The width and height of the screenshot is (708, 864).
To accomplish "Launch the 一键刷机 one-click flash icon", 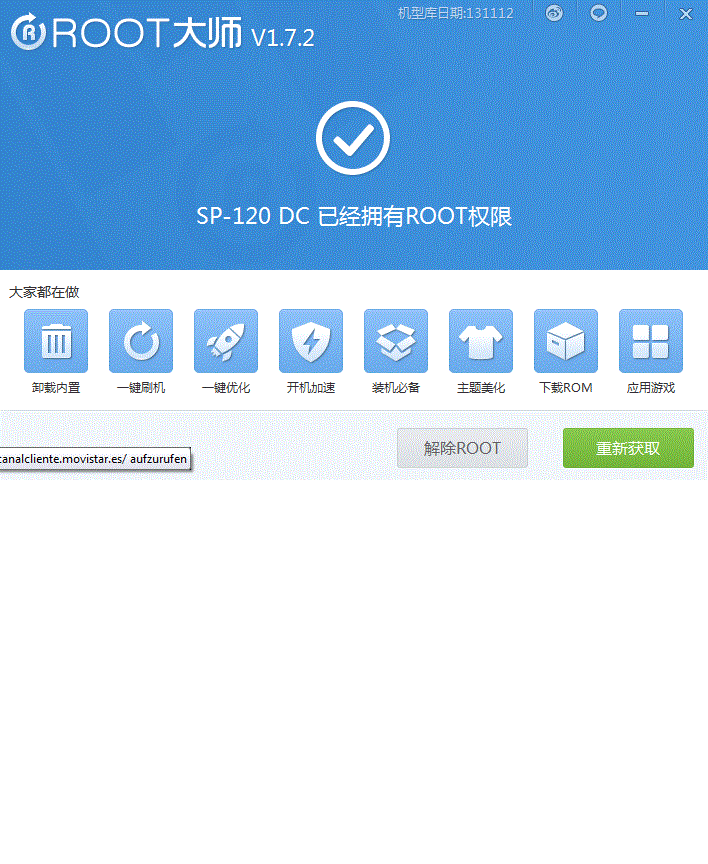I will 141,341.
